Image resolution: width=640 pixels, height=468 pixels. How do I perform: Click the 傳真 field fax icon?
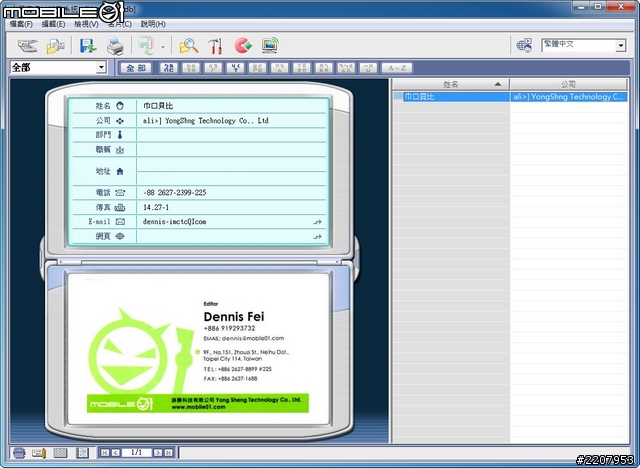tap(120, 207)
